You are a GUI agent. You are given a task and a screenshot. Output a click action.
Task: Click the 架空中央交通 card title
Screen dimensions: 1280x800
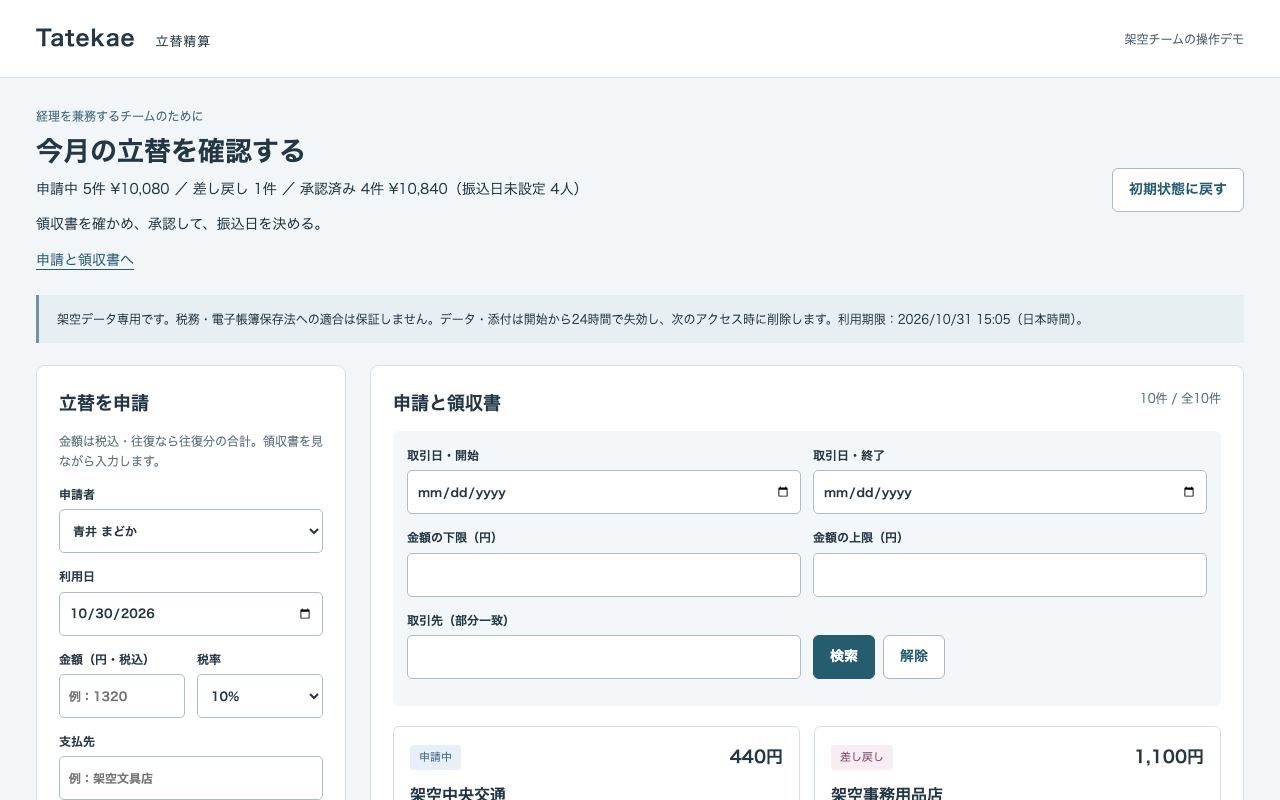tap(458, 793)
